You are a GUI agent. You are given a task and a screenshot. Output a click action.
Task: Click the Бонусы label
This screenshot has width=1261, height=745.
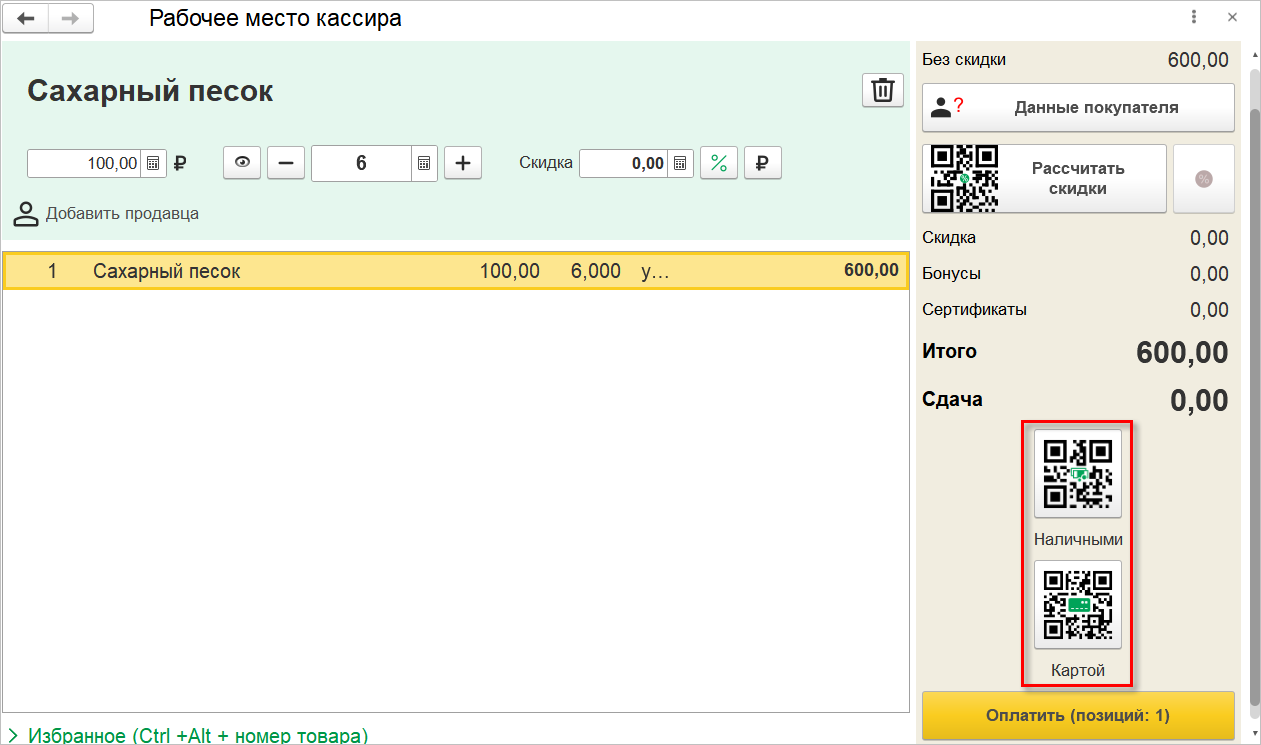coord(951,273)
